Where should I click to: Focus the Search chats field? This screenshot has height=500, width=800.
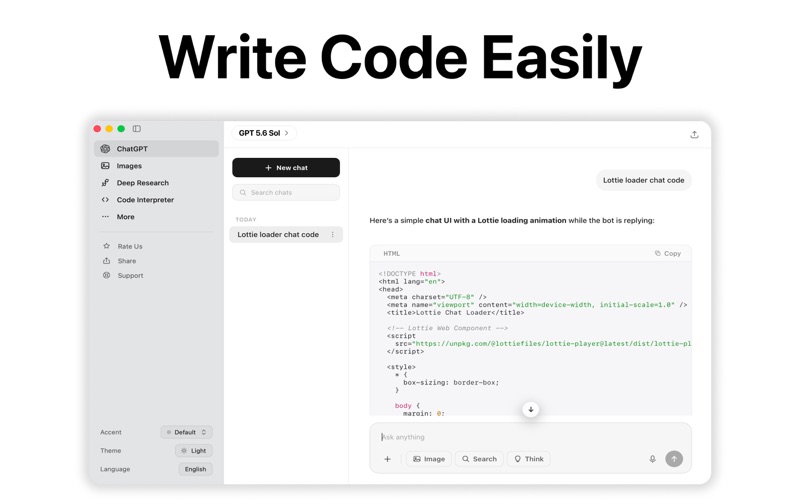coord(286,192)
